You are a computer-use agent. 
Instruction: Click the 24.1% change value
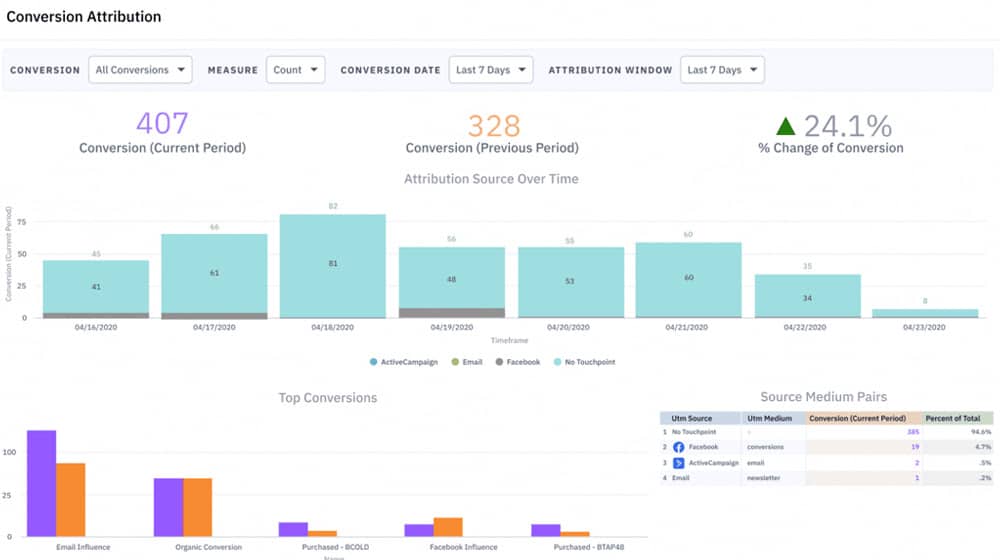[x=848, y=126]
